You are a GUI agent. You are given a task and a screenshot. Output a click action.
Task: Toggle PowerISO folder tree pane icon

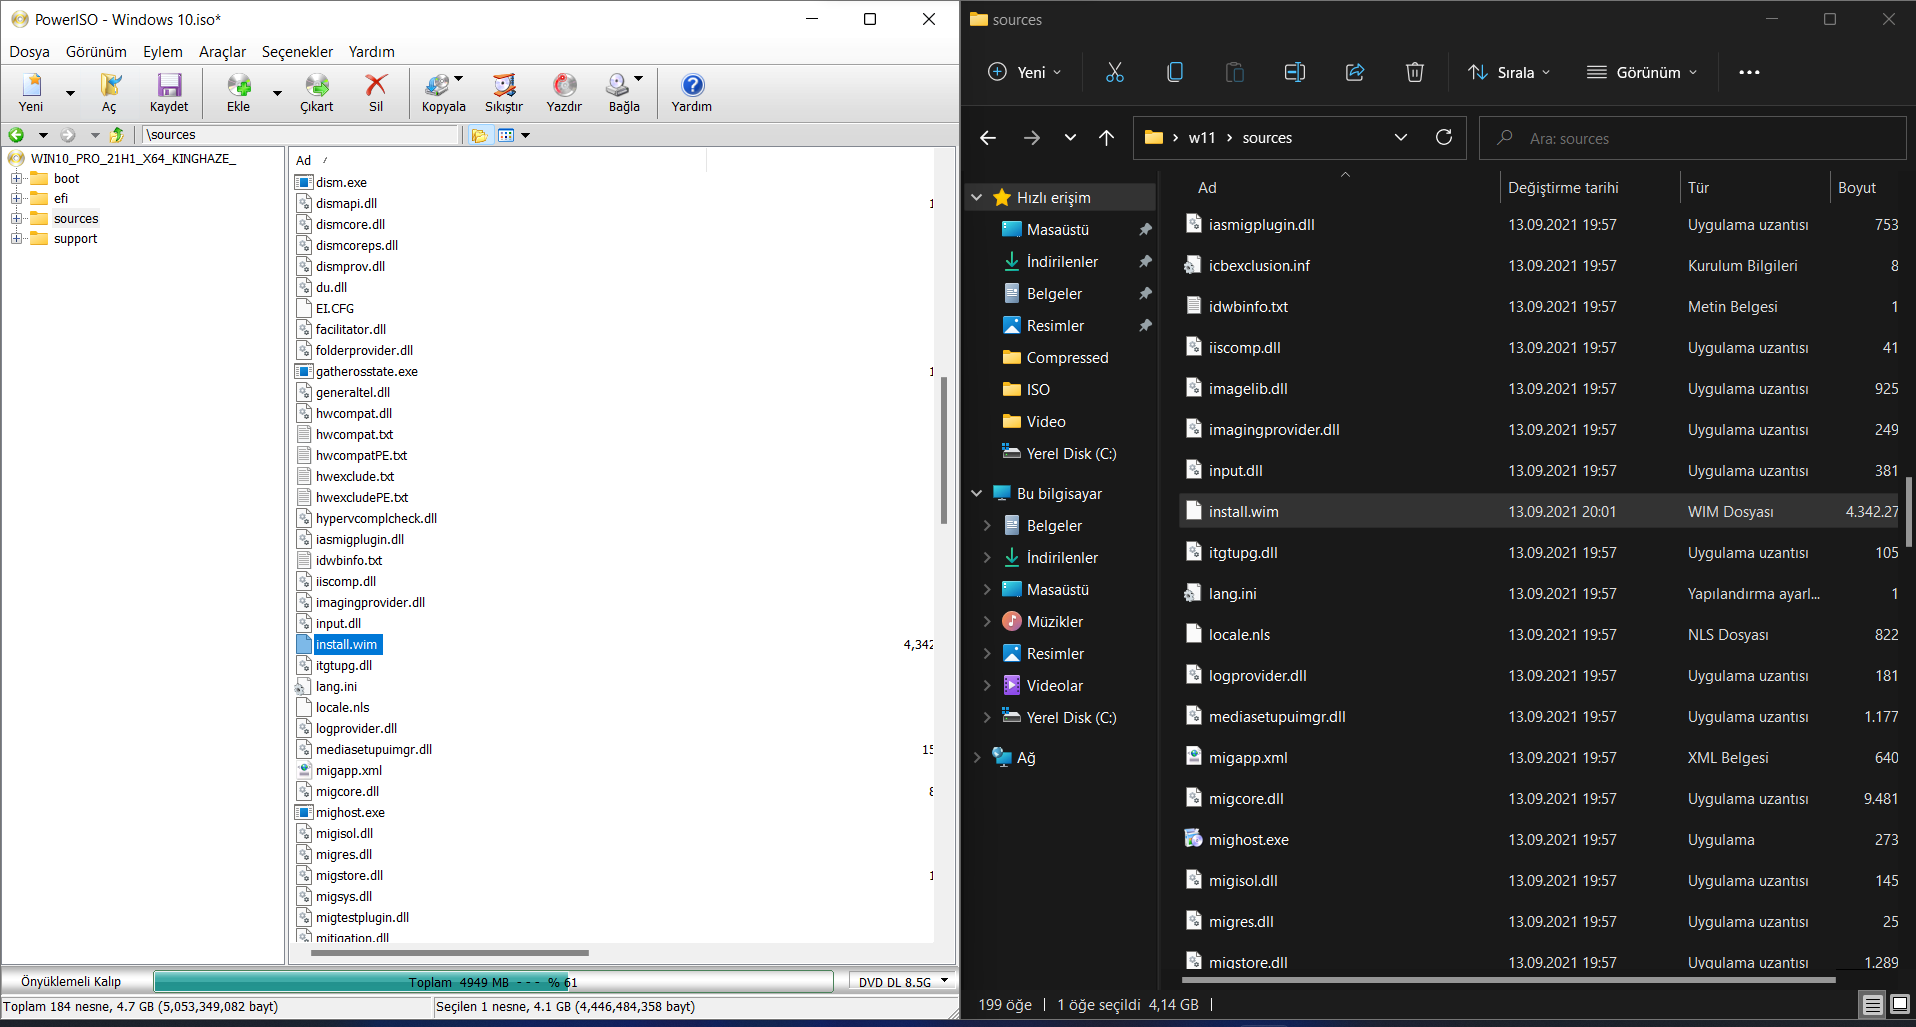tap(480, 135)
